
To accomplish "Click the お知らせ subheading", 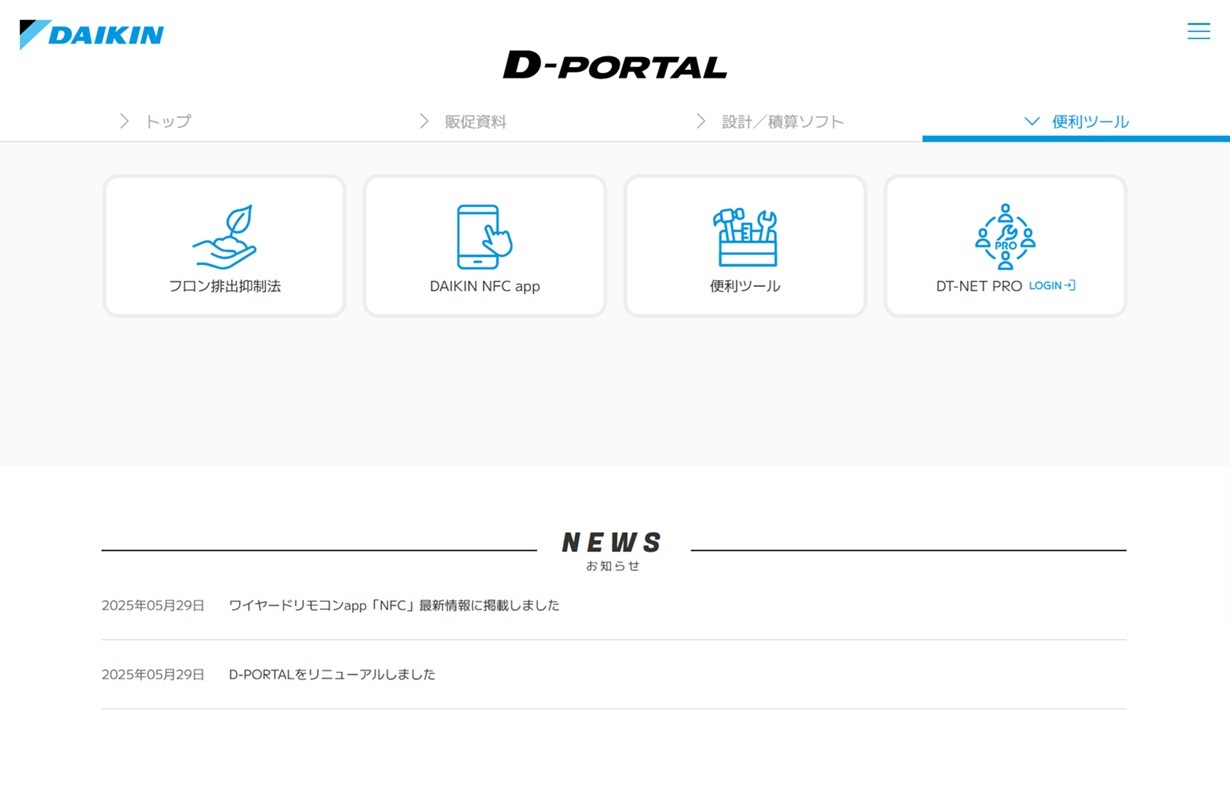I will click(613, 566).
